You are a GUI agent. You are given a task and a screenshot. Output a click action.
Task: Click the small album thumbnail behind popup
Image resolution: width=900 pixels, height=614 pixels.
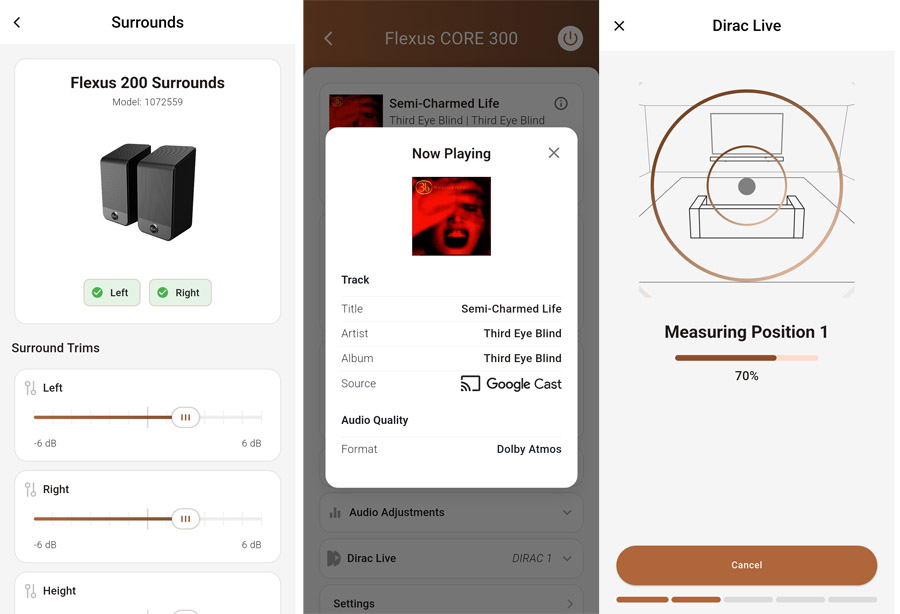click(x=356, y=111)
